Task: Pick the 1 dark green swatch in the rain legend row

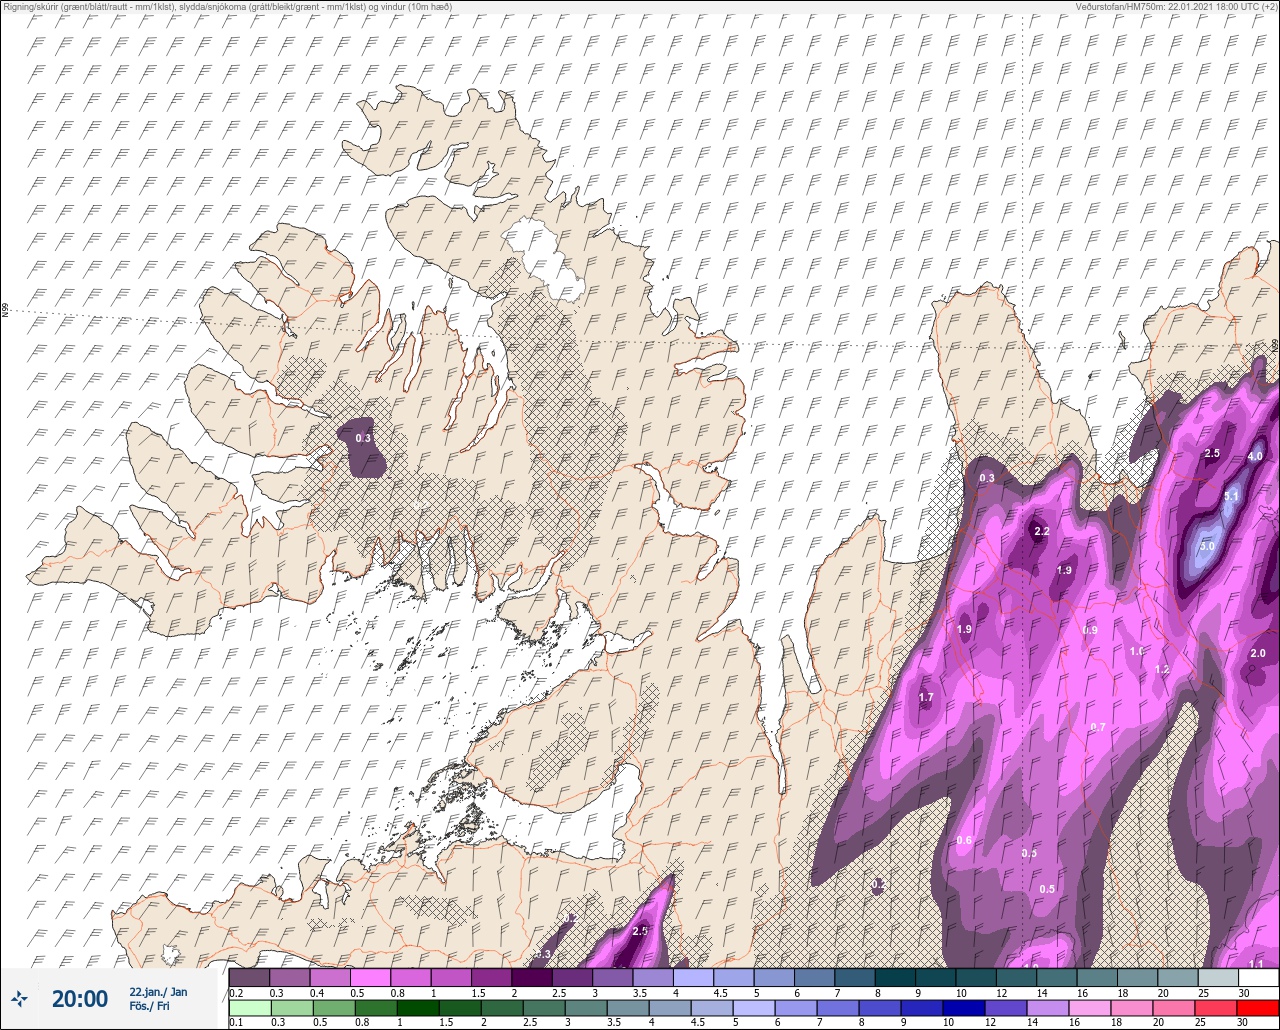Action: click(x=418, y=1008)
